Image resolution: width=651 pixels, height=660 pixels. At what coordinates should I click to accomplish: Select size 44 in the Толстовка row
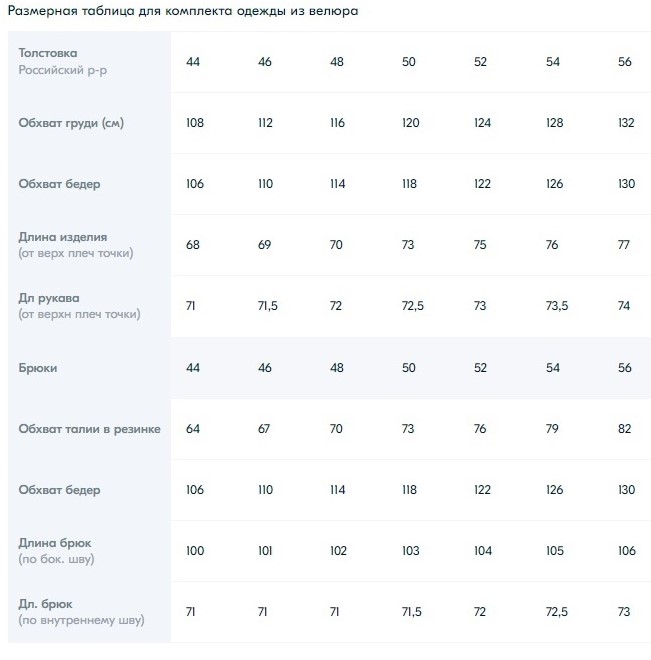pyautogui.click(x=193, y=62)
